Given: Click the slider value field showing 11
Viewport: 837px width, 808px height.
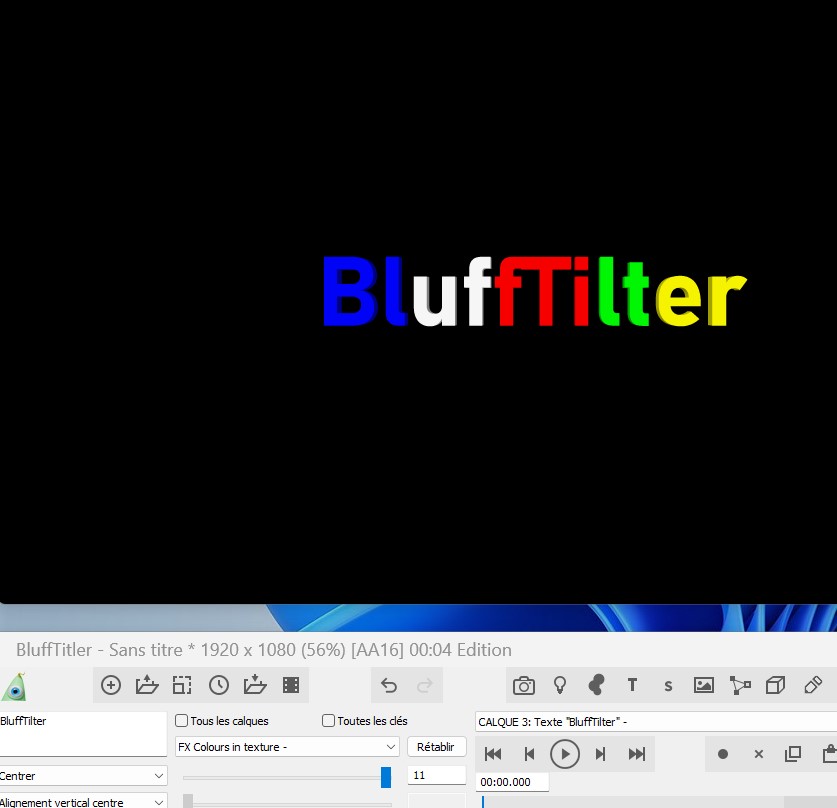Looking at the screenshot, I should click(x=437, y=775).
